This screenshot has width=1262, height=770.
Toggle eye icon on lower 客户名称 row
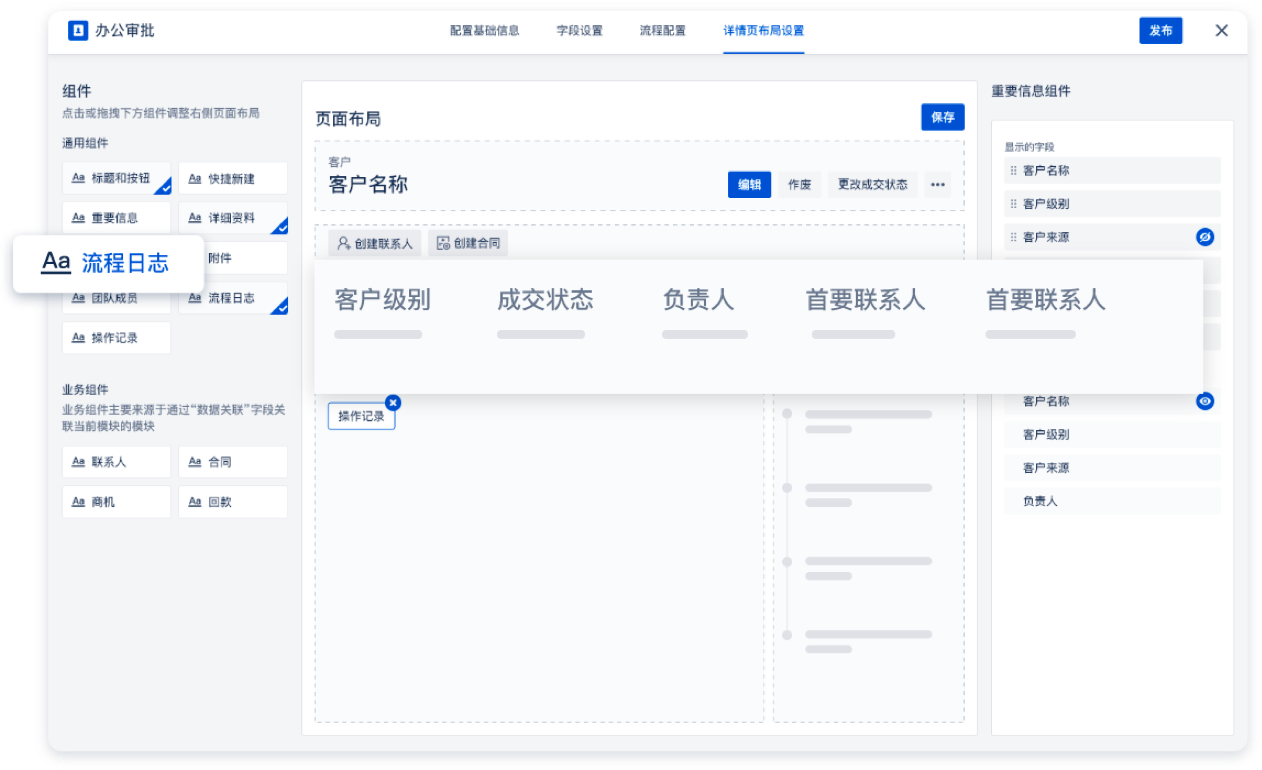pos(1205,401)
